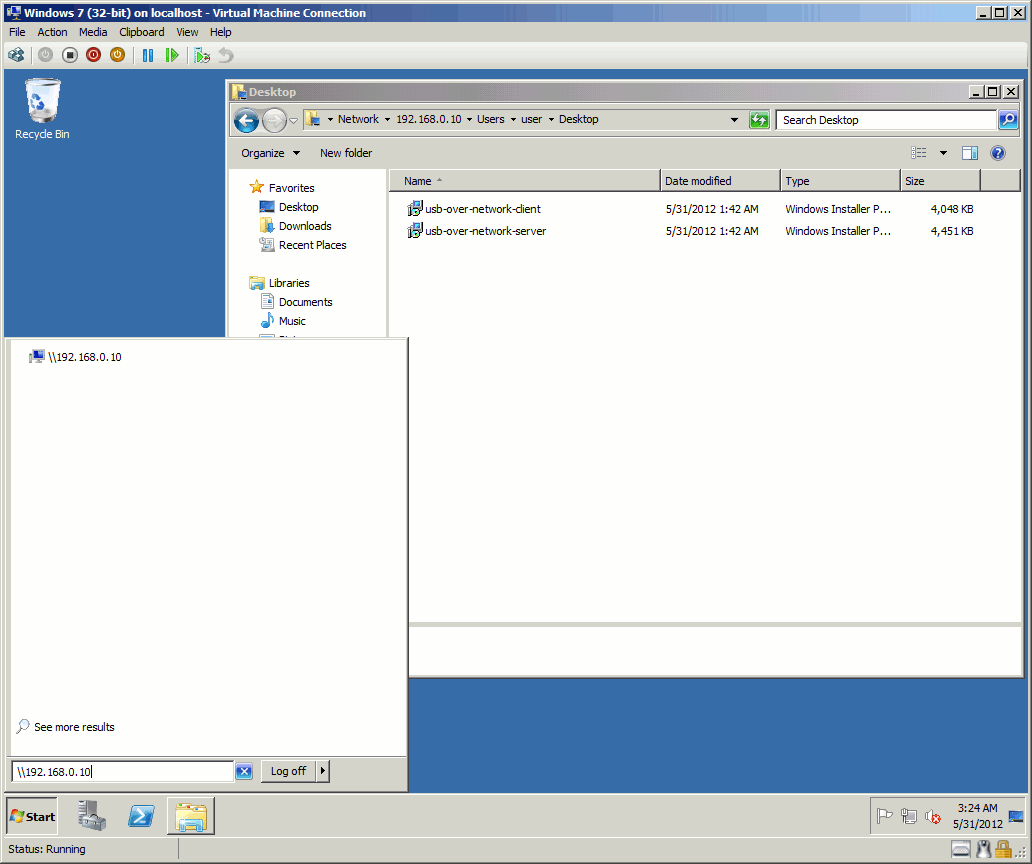Open the Action menu
Viewport: 1032px width, 864px height.
pos(52,32)
